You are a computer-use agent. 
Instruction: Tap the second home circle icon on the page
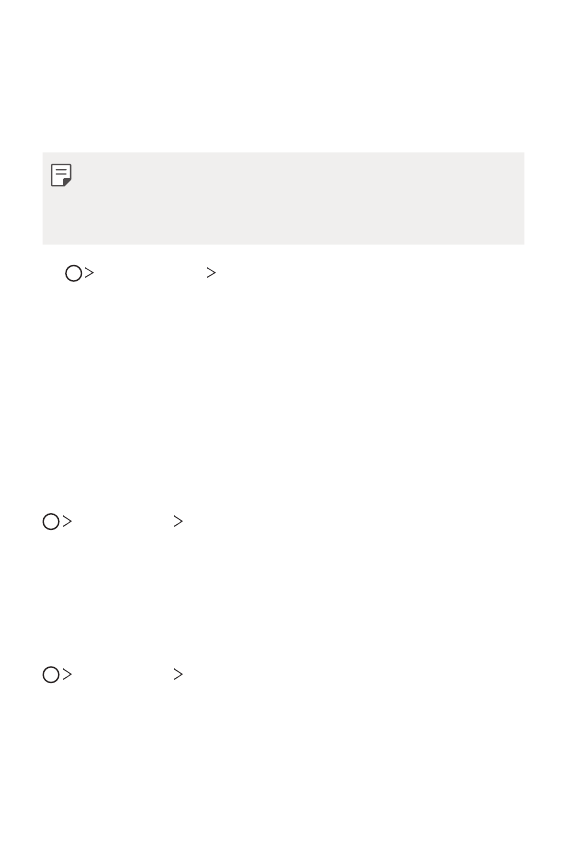pyautogui.click(x=51, y=521)
